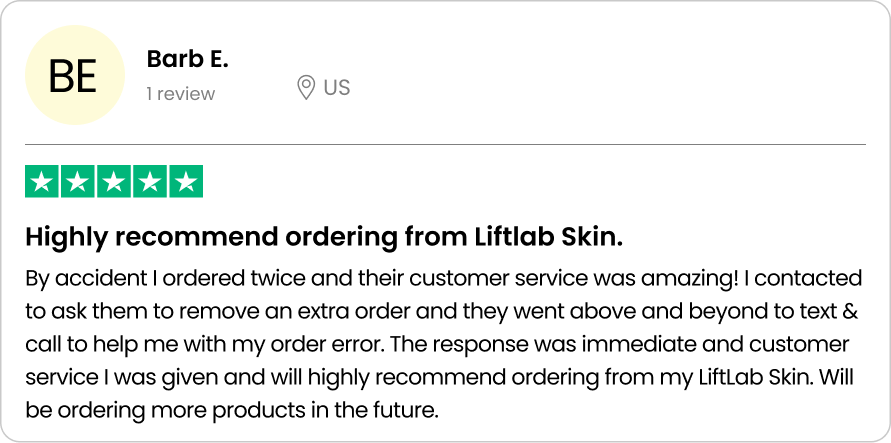Screen dimensions: 891x443
Task: Click the divider line below the reviewer info
Action: point(445,145)
